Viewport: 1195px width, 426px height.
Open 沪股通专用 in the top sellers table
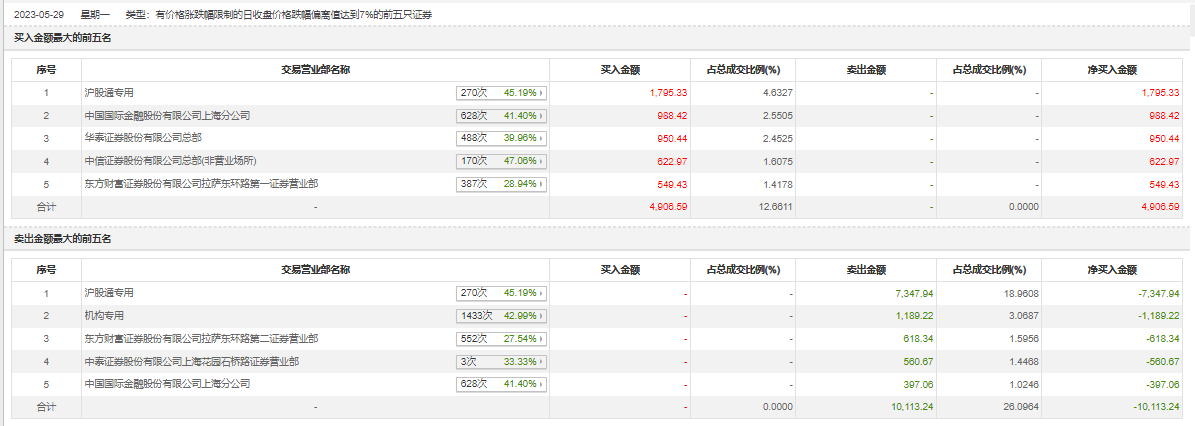pyautogui.click(x=108, y=293)
